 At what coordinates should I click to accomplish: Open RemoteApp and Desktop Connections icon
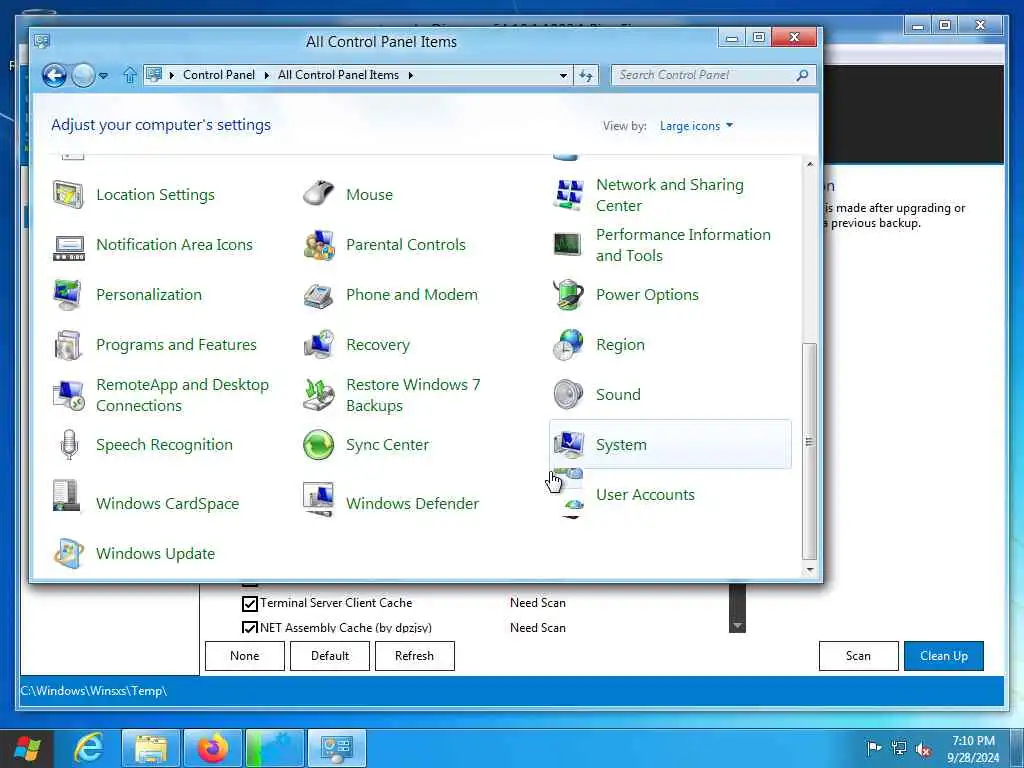[68, 394]
